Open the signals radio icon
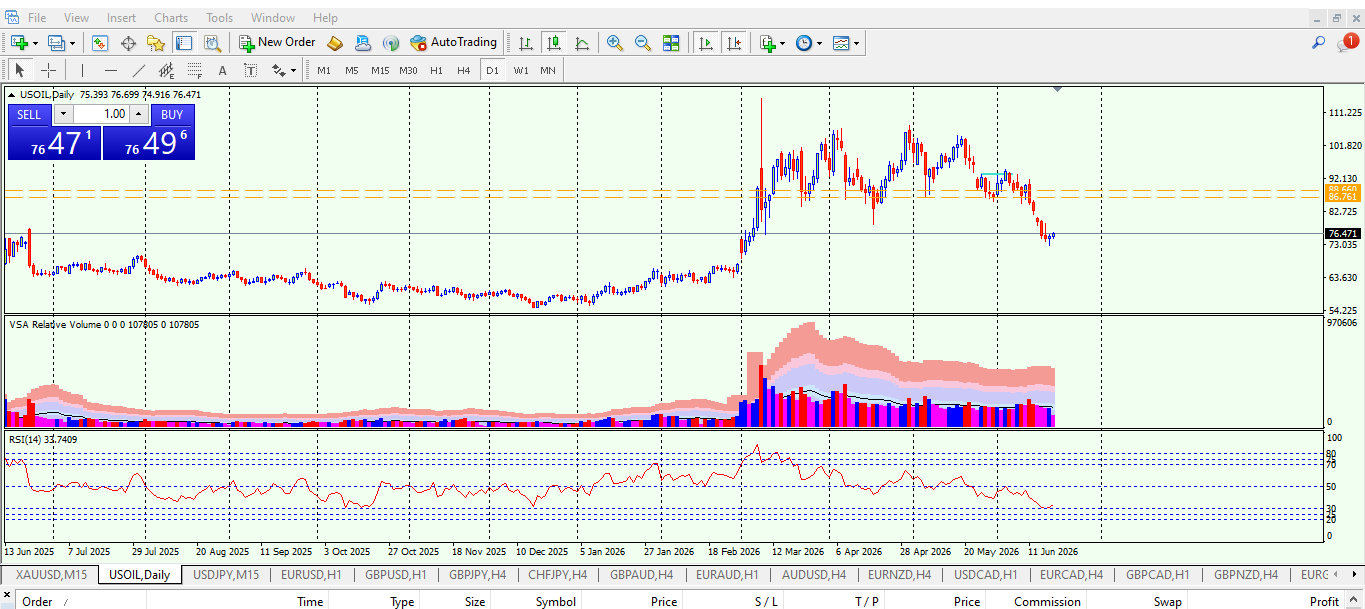Image resolution: width=1365 pixels, height=609 pixels. click(x=391, y=43)
